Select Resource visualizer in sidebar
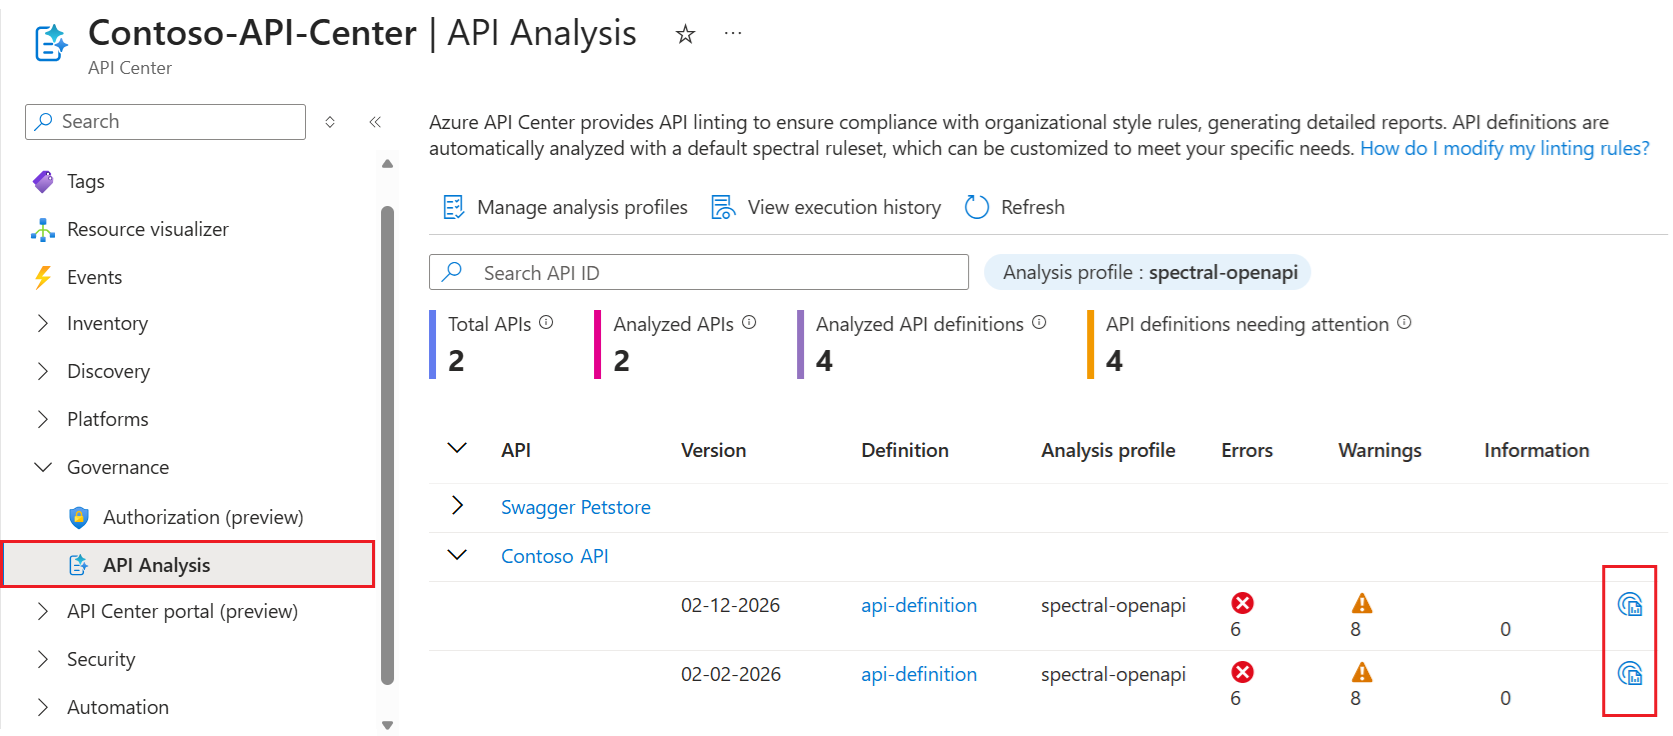1673x736 pixels. 147,229
